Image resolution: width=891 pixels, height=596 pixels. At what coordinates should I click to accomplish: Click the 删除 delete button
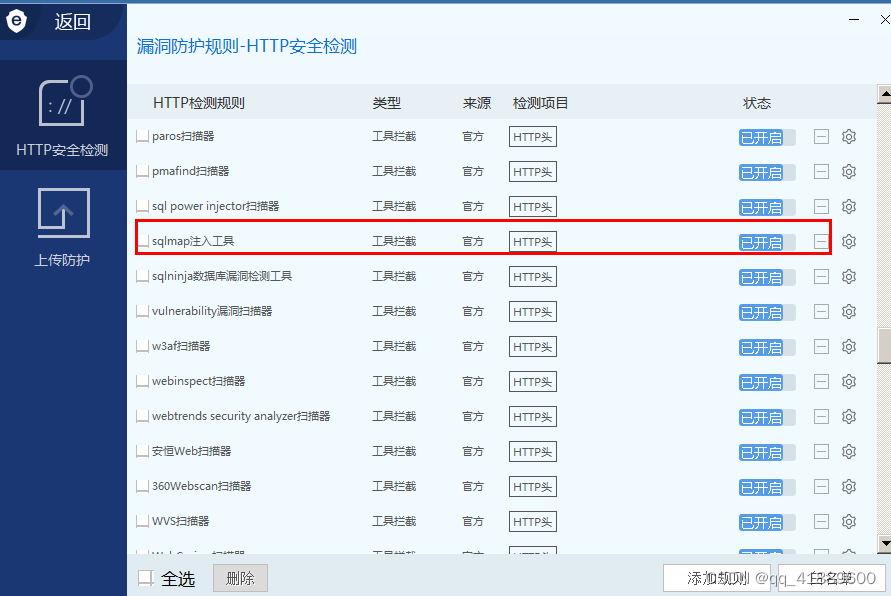point(240,578)
